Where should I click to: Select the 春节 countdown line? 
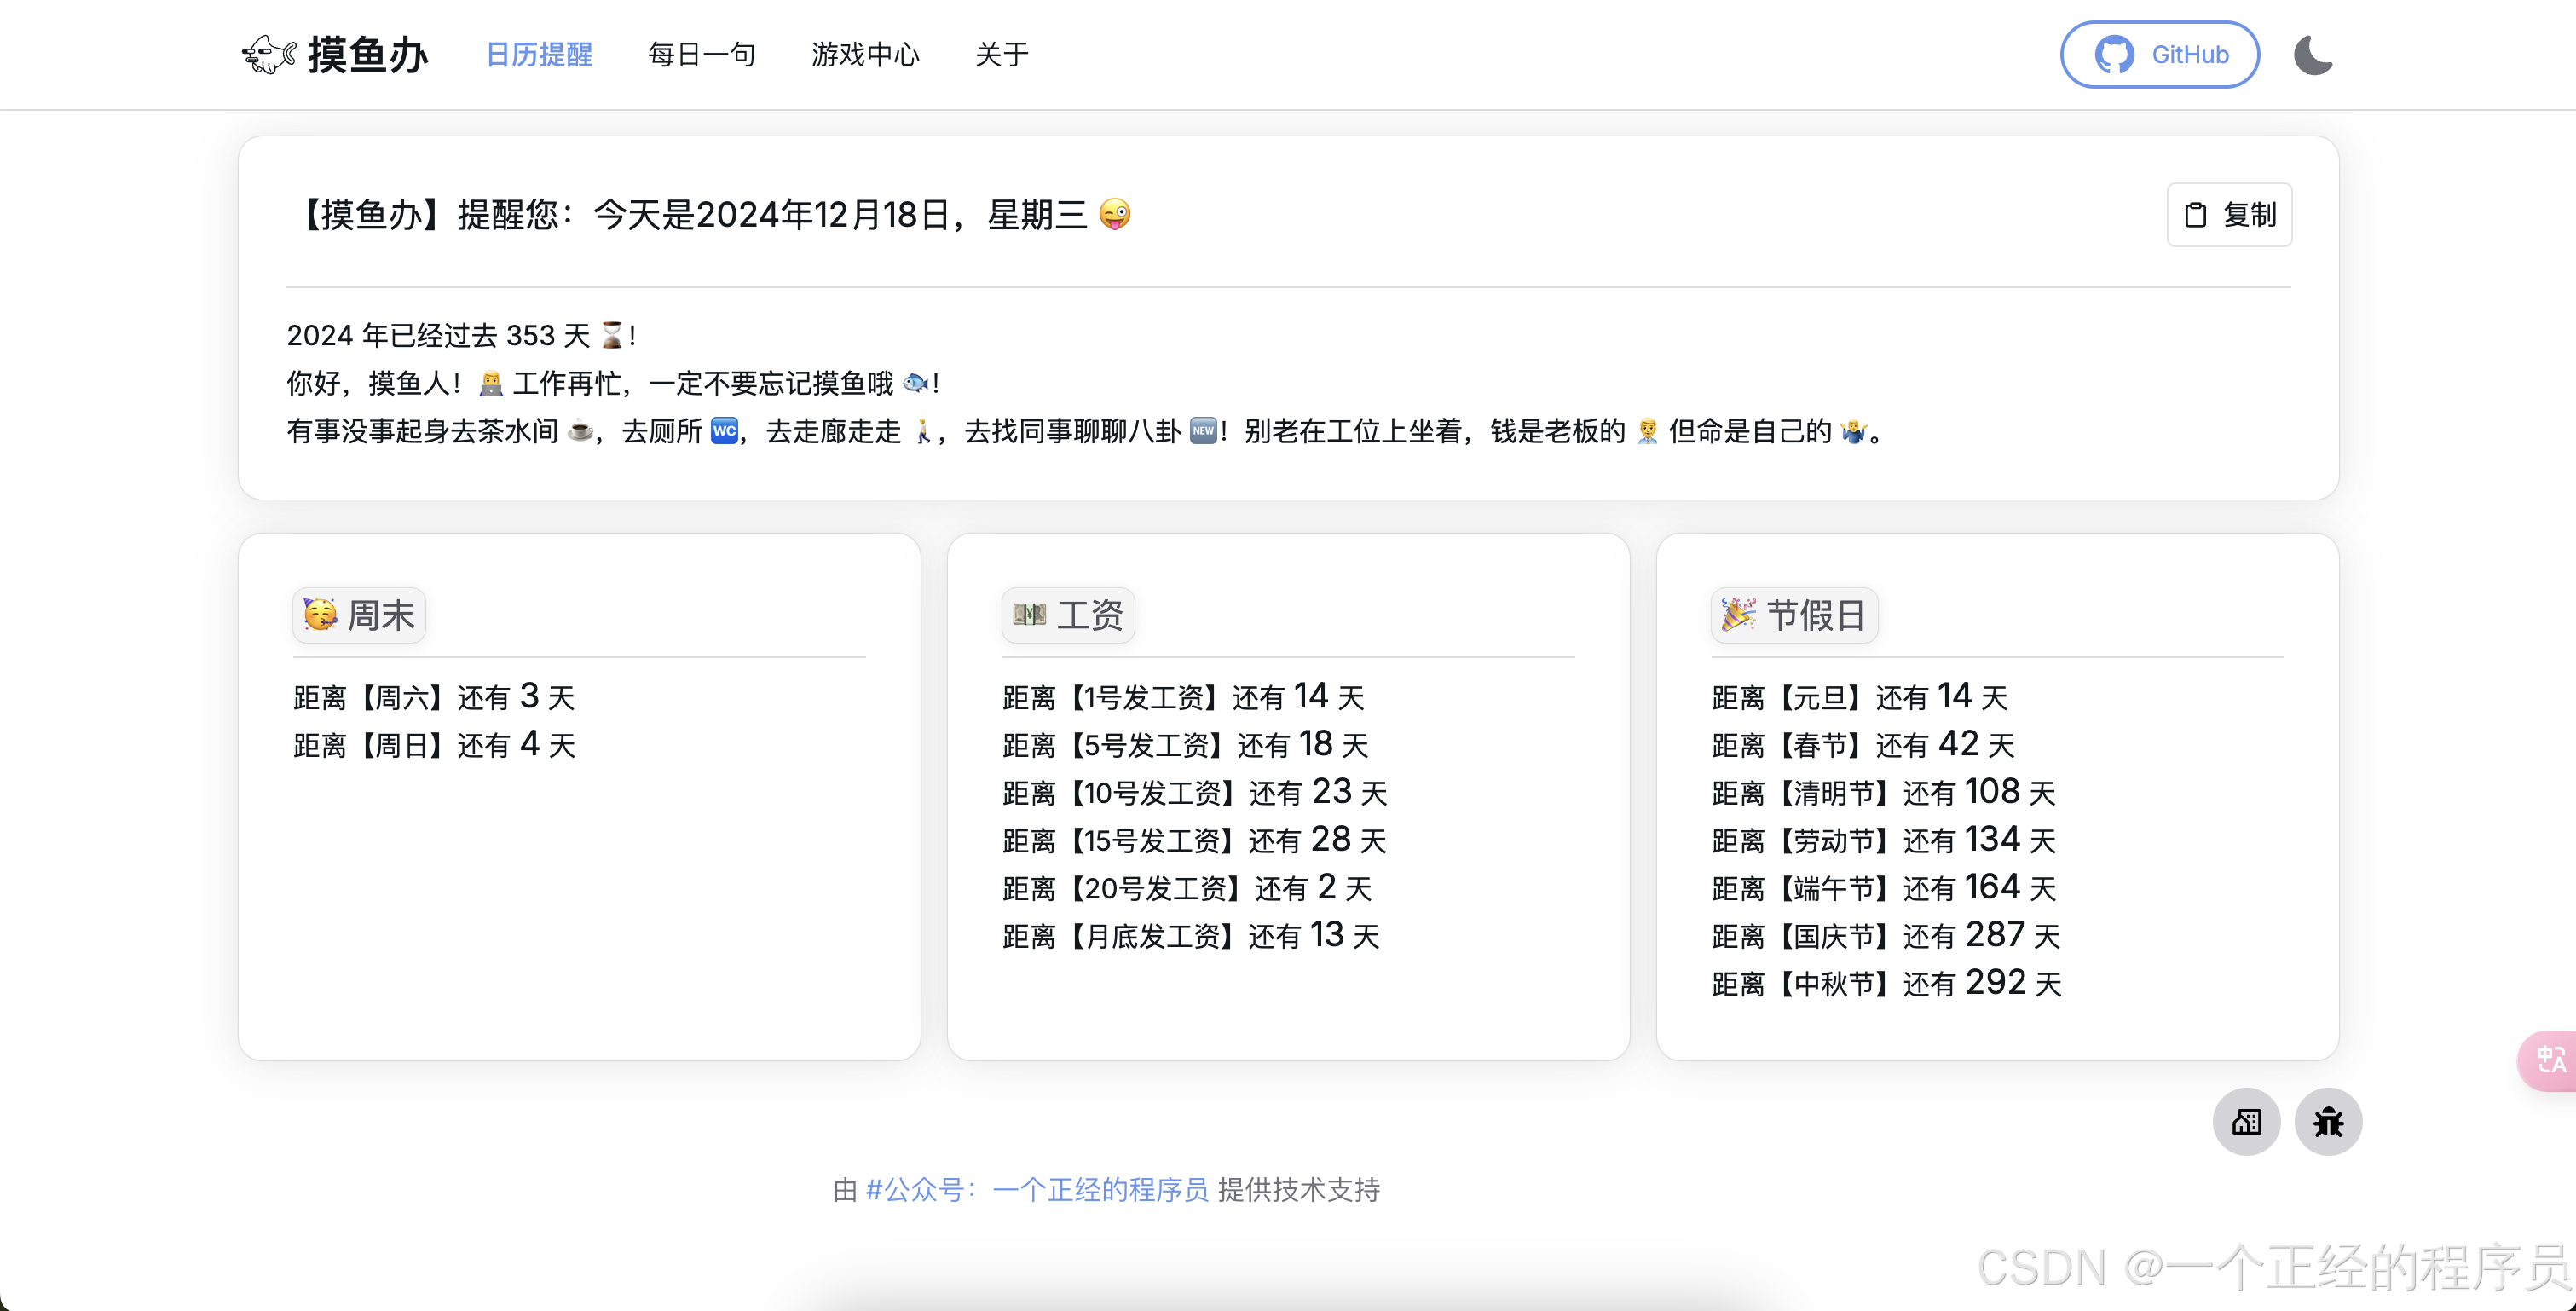click(x=1862, y=745)
